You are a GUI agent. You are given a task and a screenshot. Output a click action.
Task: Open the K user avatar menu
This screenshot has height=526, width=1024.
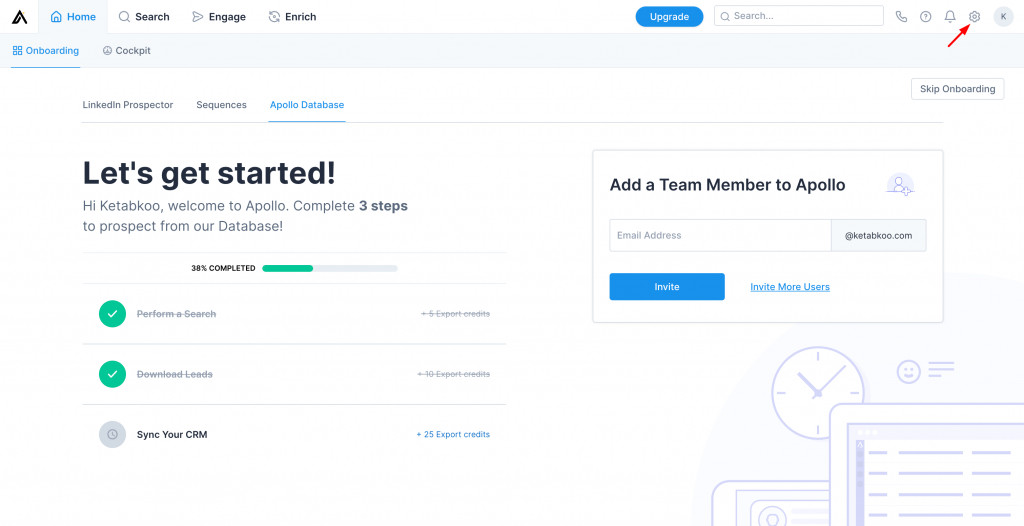[x=1003, y=17]
